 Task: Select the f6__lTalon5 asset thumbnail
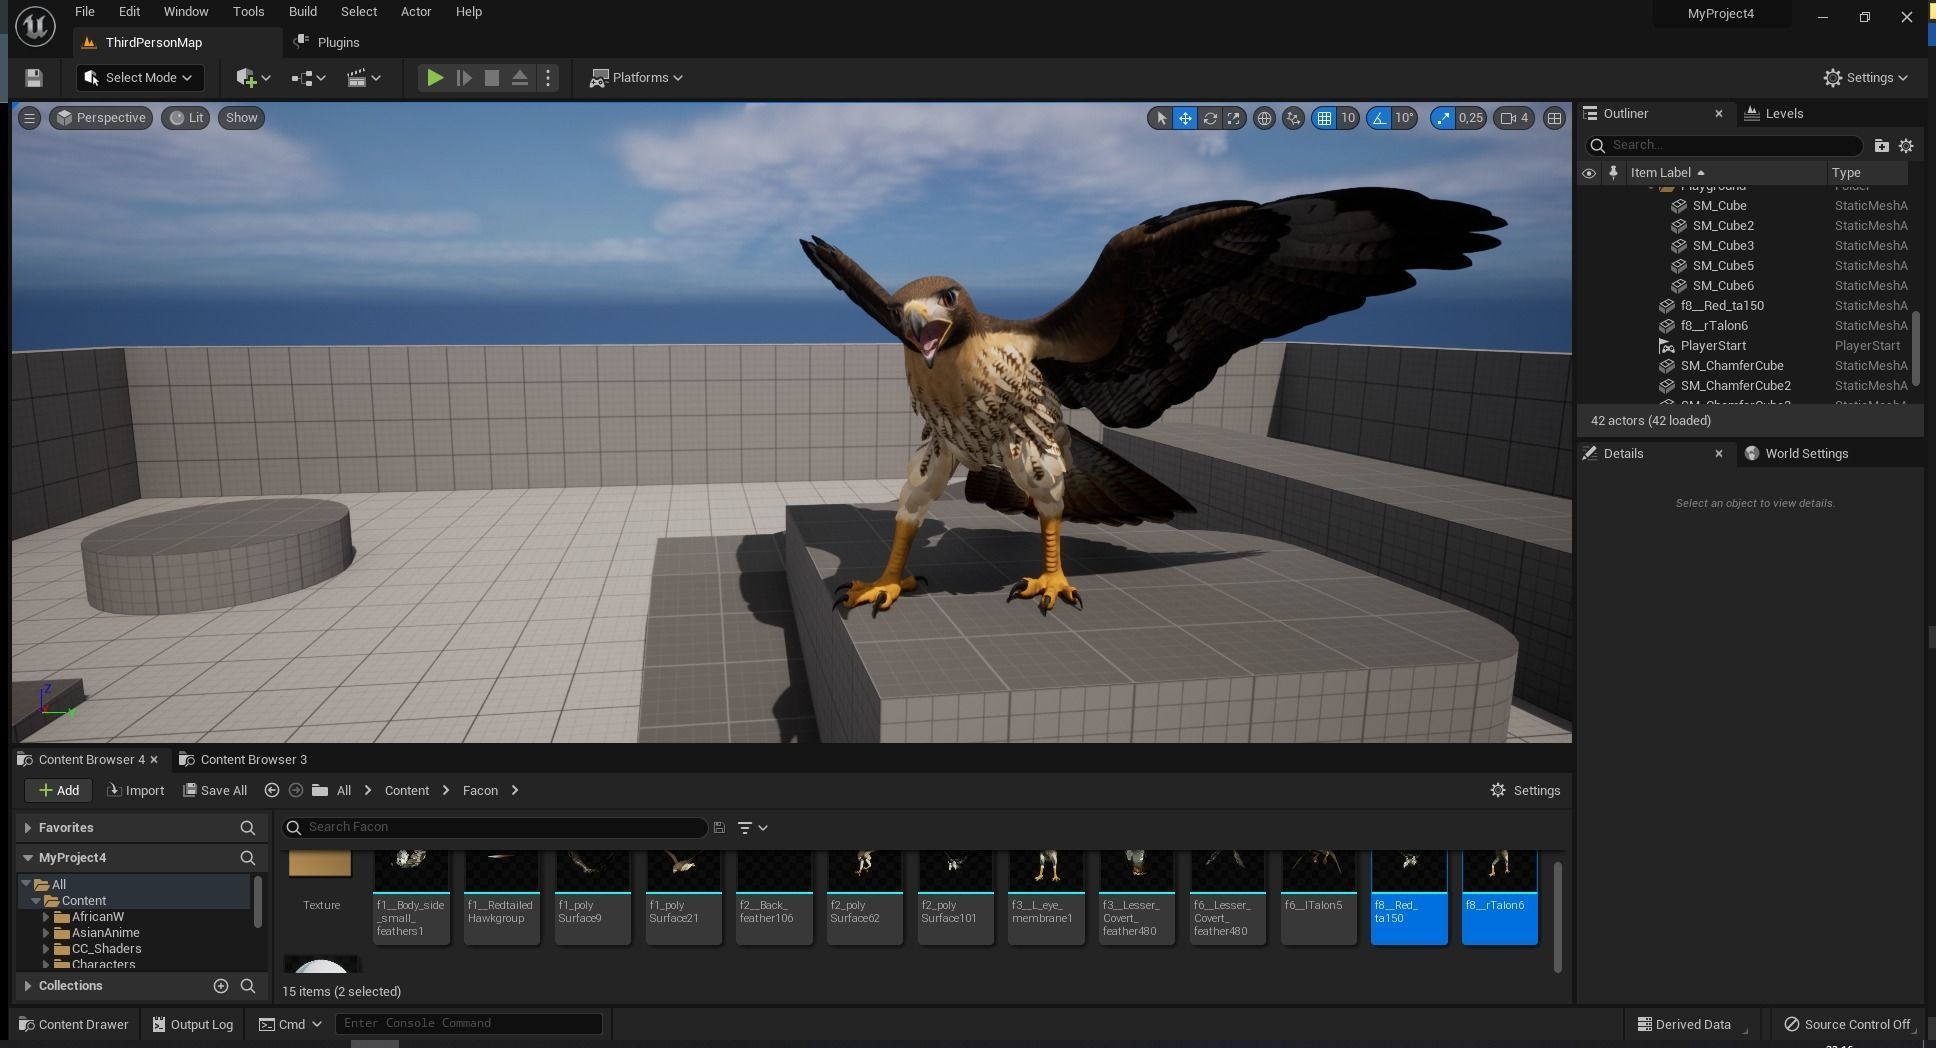[1318, 897]
